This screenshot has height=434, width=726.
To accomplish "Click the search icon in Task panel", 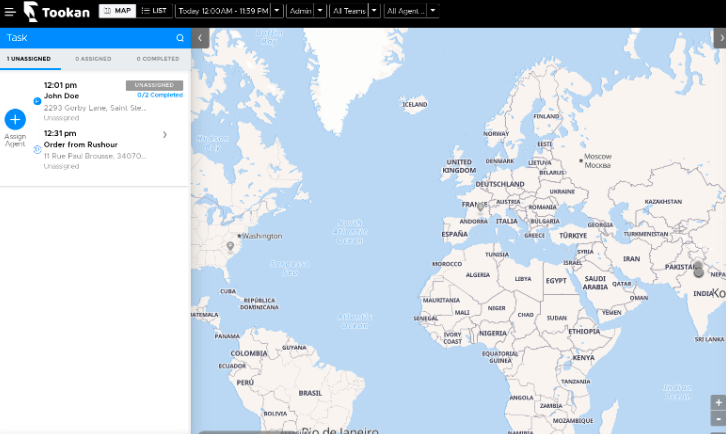I will pyautogui.click(x=180, y=38).
